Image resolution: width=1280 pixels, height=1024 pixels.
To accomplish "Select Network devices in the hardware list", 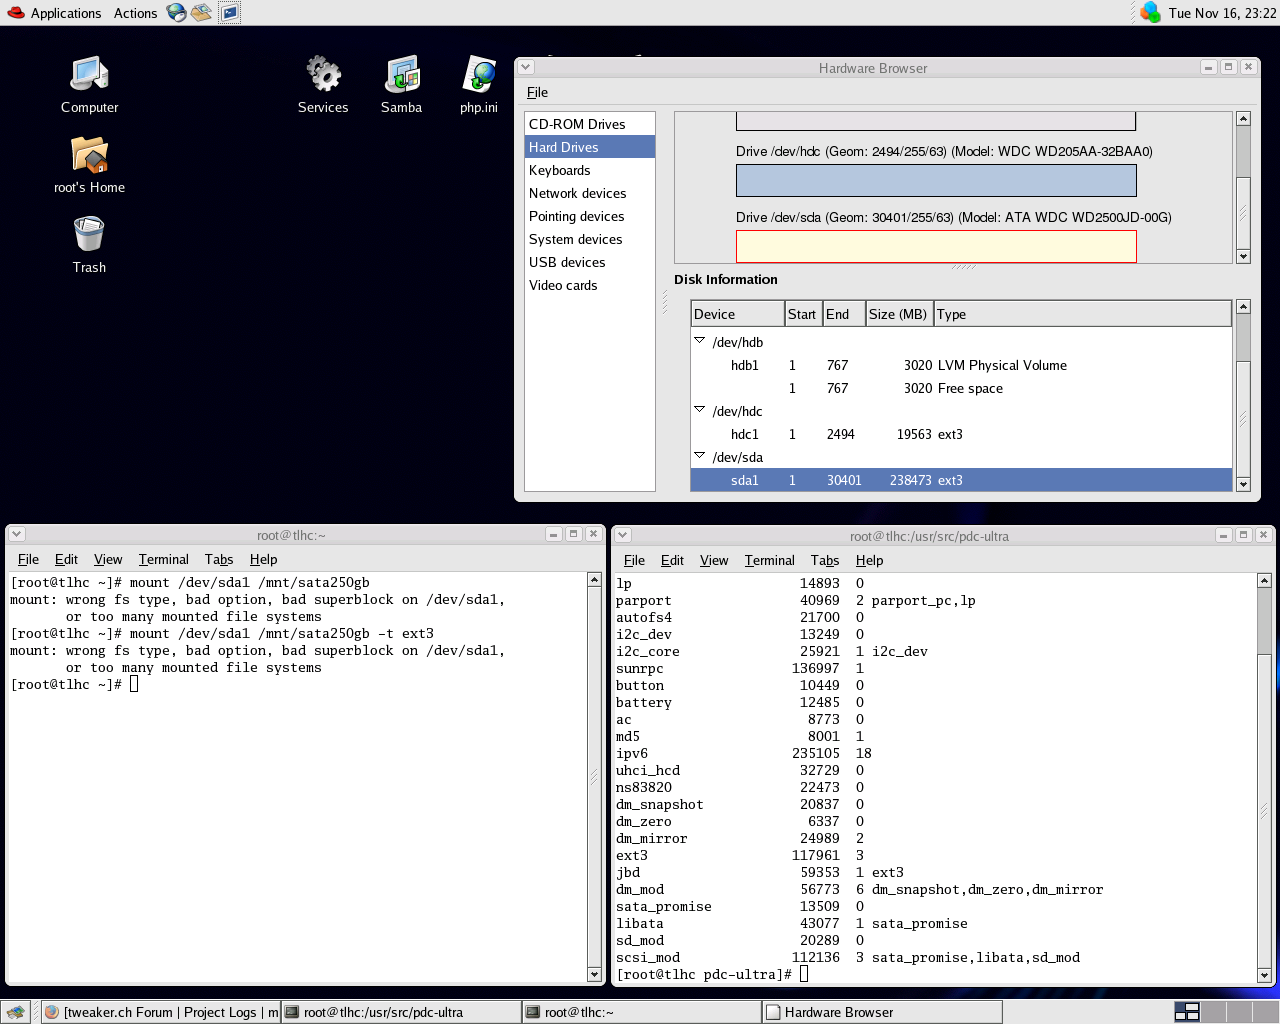I will point(577,193).
